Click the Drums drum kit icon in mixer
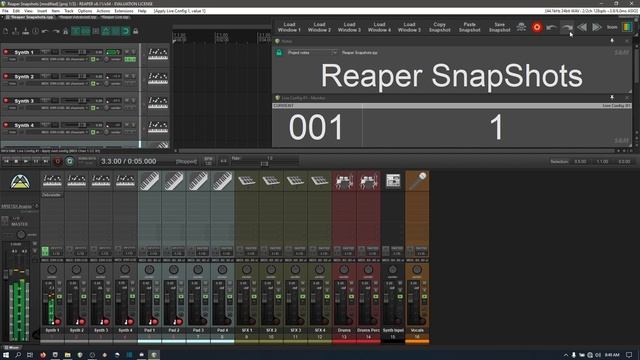Viewport: 640px width, 360px height. [344, 181]
